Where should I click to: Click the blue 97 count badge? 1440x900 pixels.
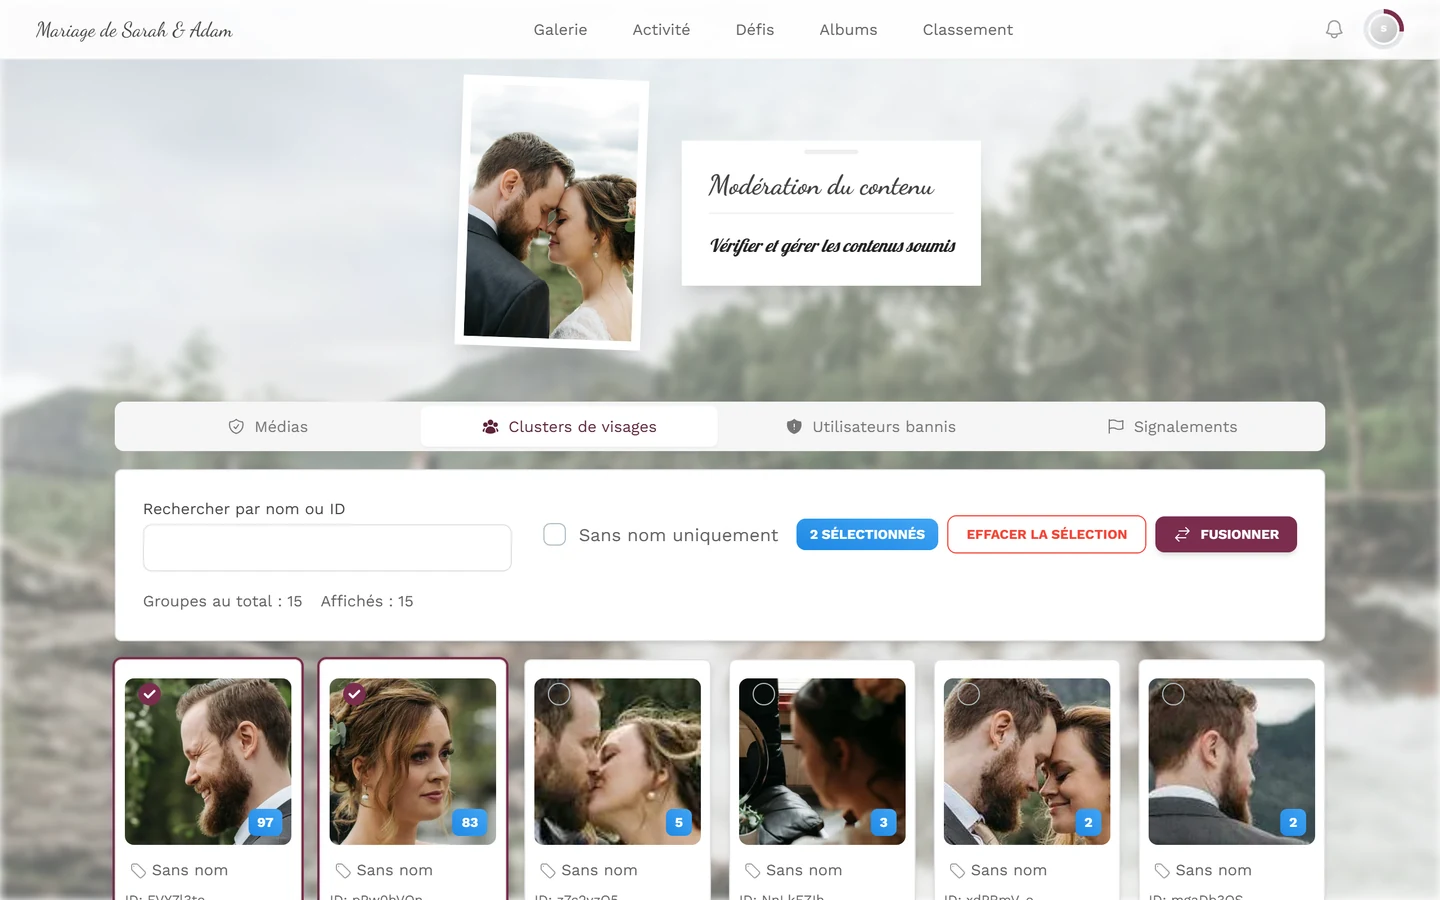(265, 822)
